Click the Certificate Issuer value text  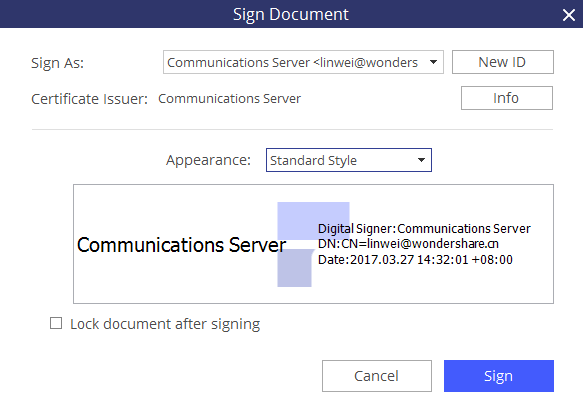[x=229, y=98]
